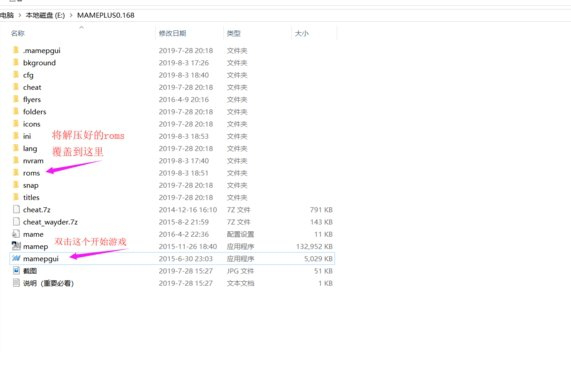Viewport: 571px width, 366px height.
Task: Click the 5,029 KB size value
Action: point(318,259)
